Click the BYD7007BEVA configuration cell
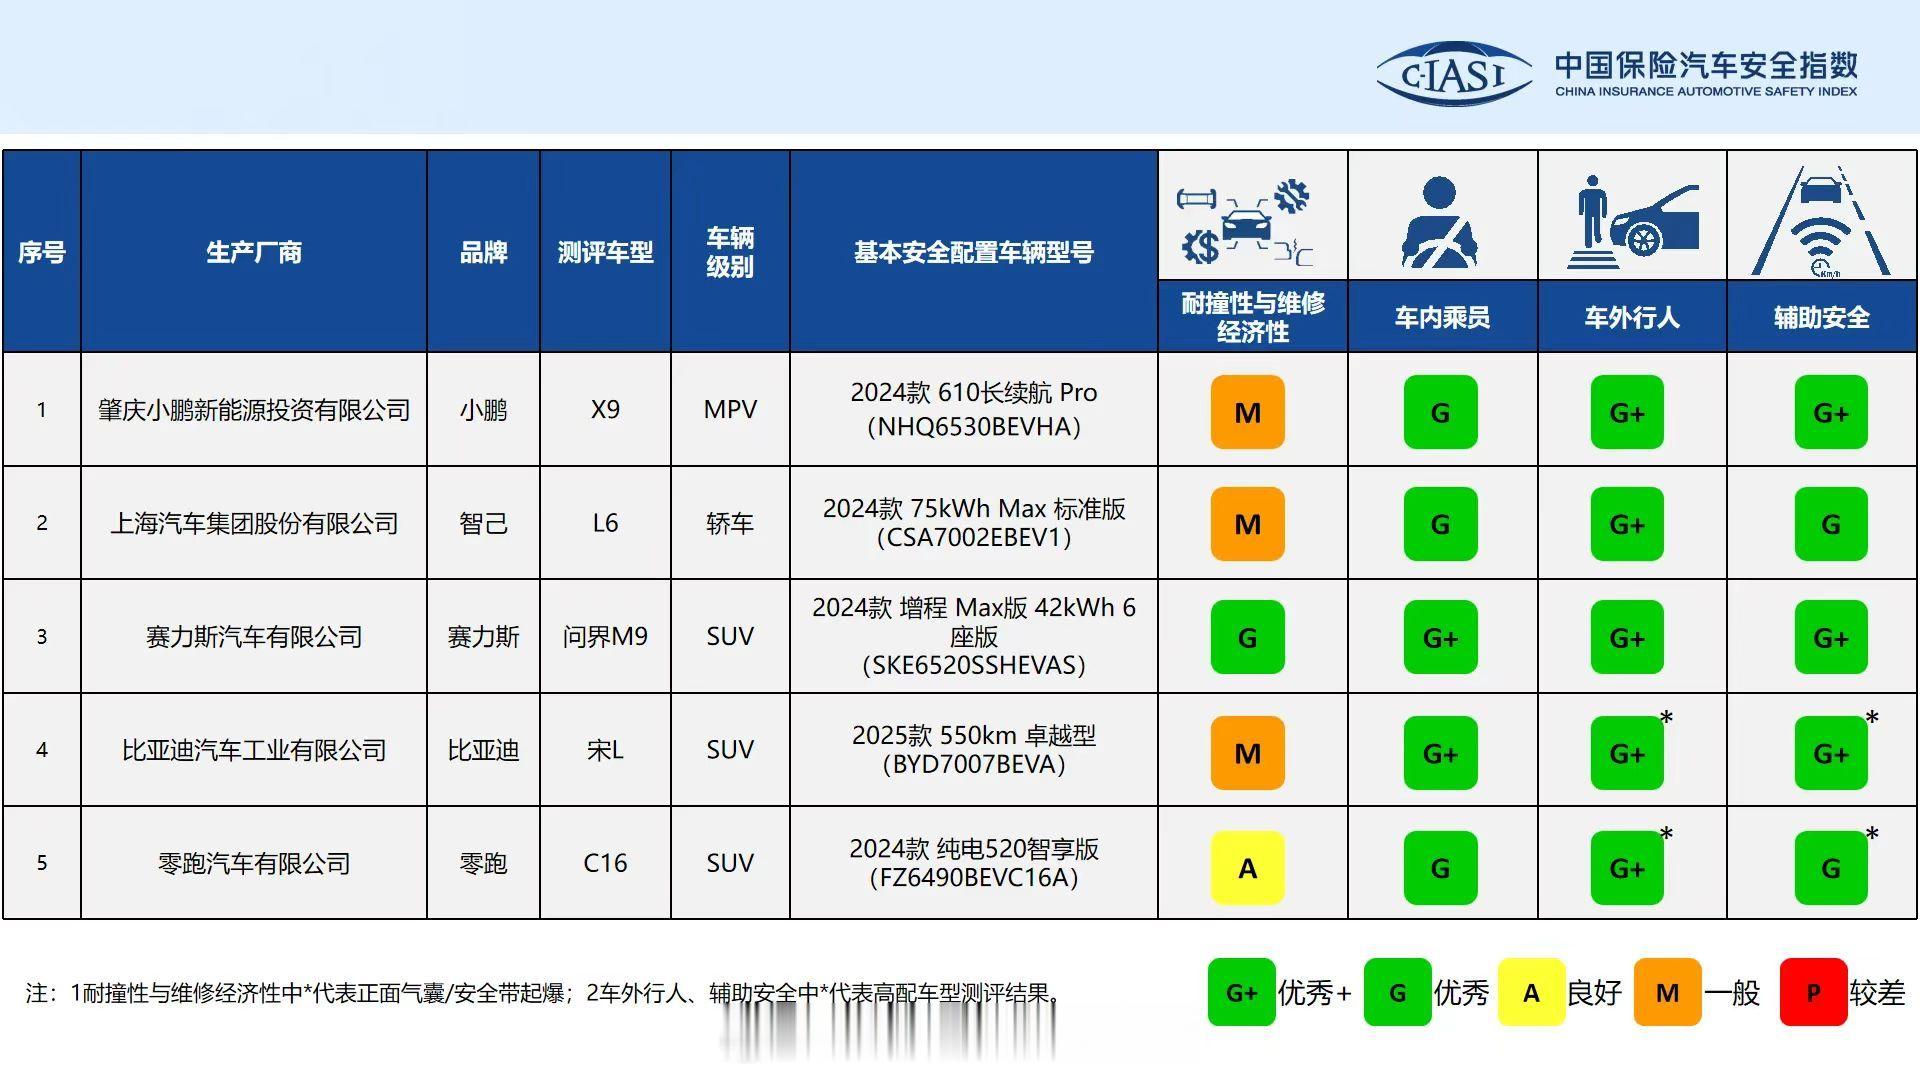The height and width of the screenshot is (1080, 1920). [x=974, y=750]
